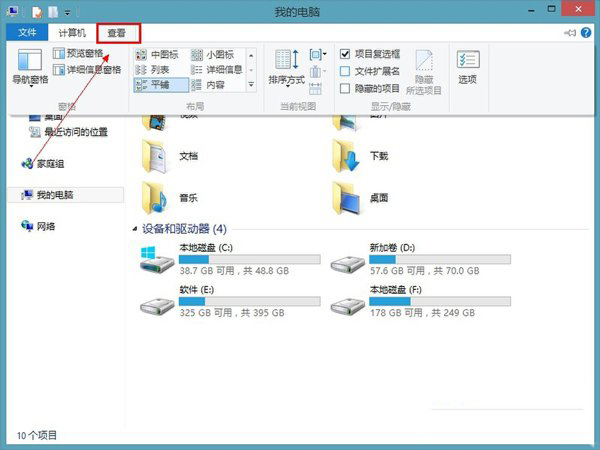600x450 pixels.
Task: Click the properties icon in quick access toolbar
Action: pyautogui.click(x=37, y=12)
